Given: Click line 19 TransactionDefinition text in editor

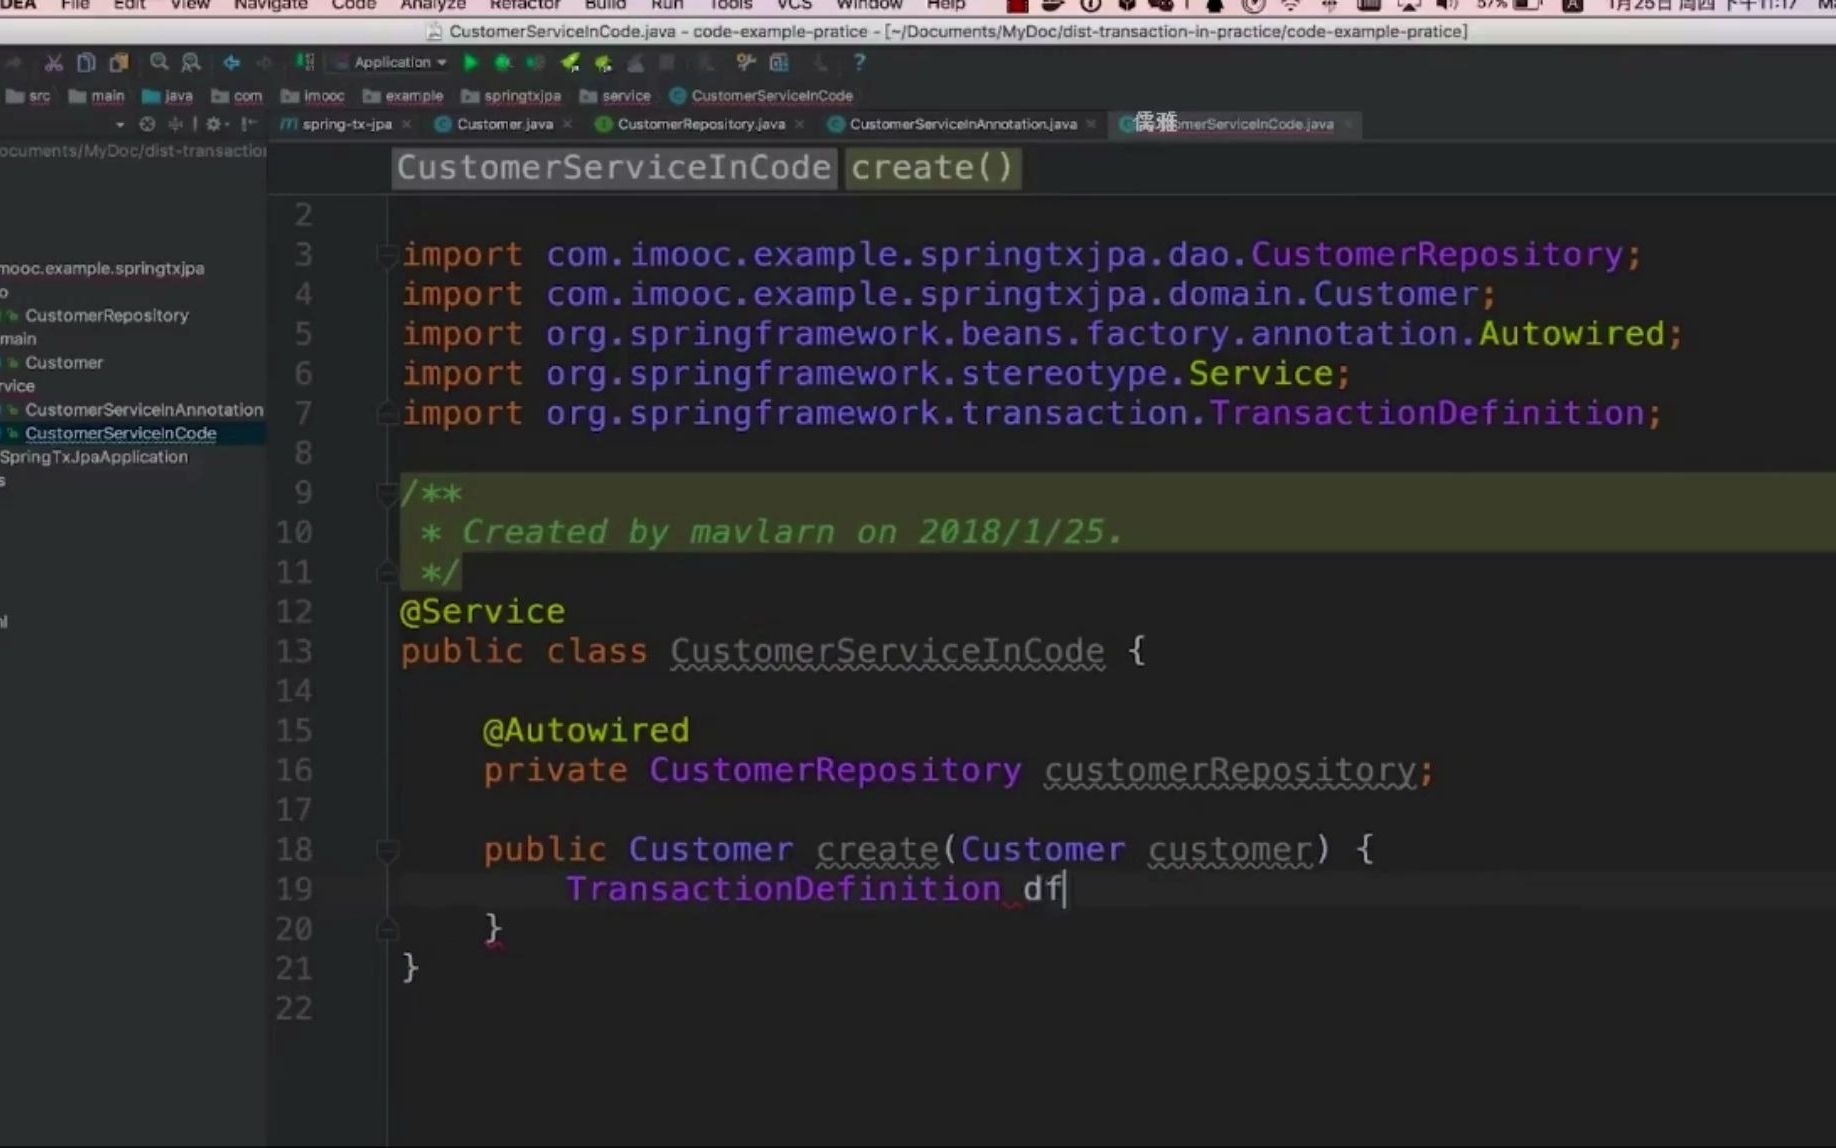Looking at the screenshot, I should (783, 889).
